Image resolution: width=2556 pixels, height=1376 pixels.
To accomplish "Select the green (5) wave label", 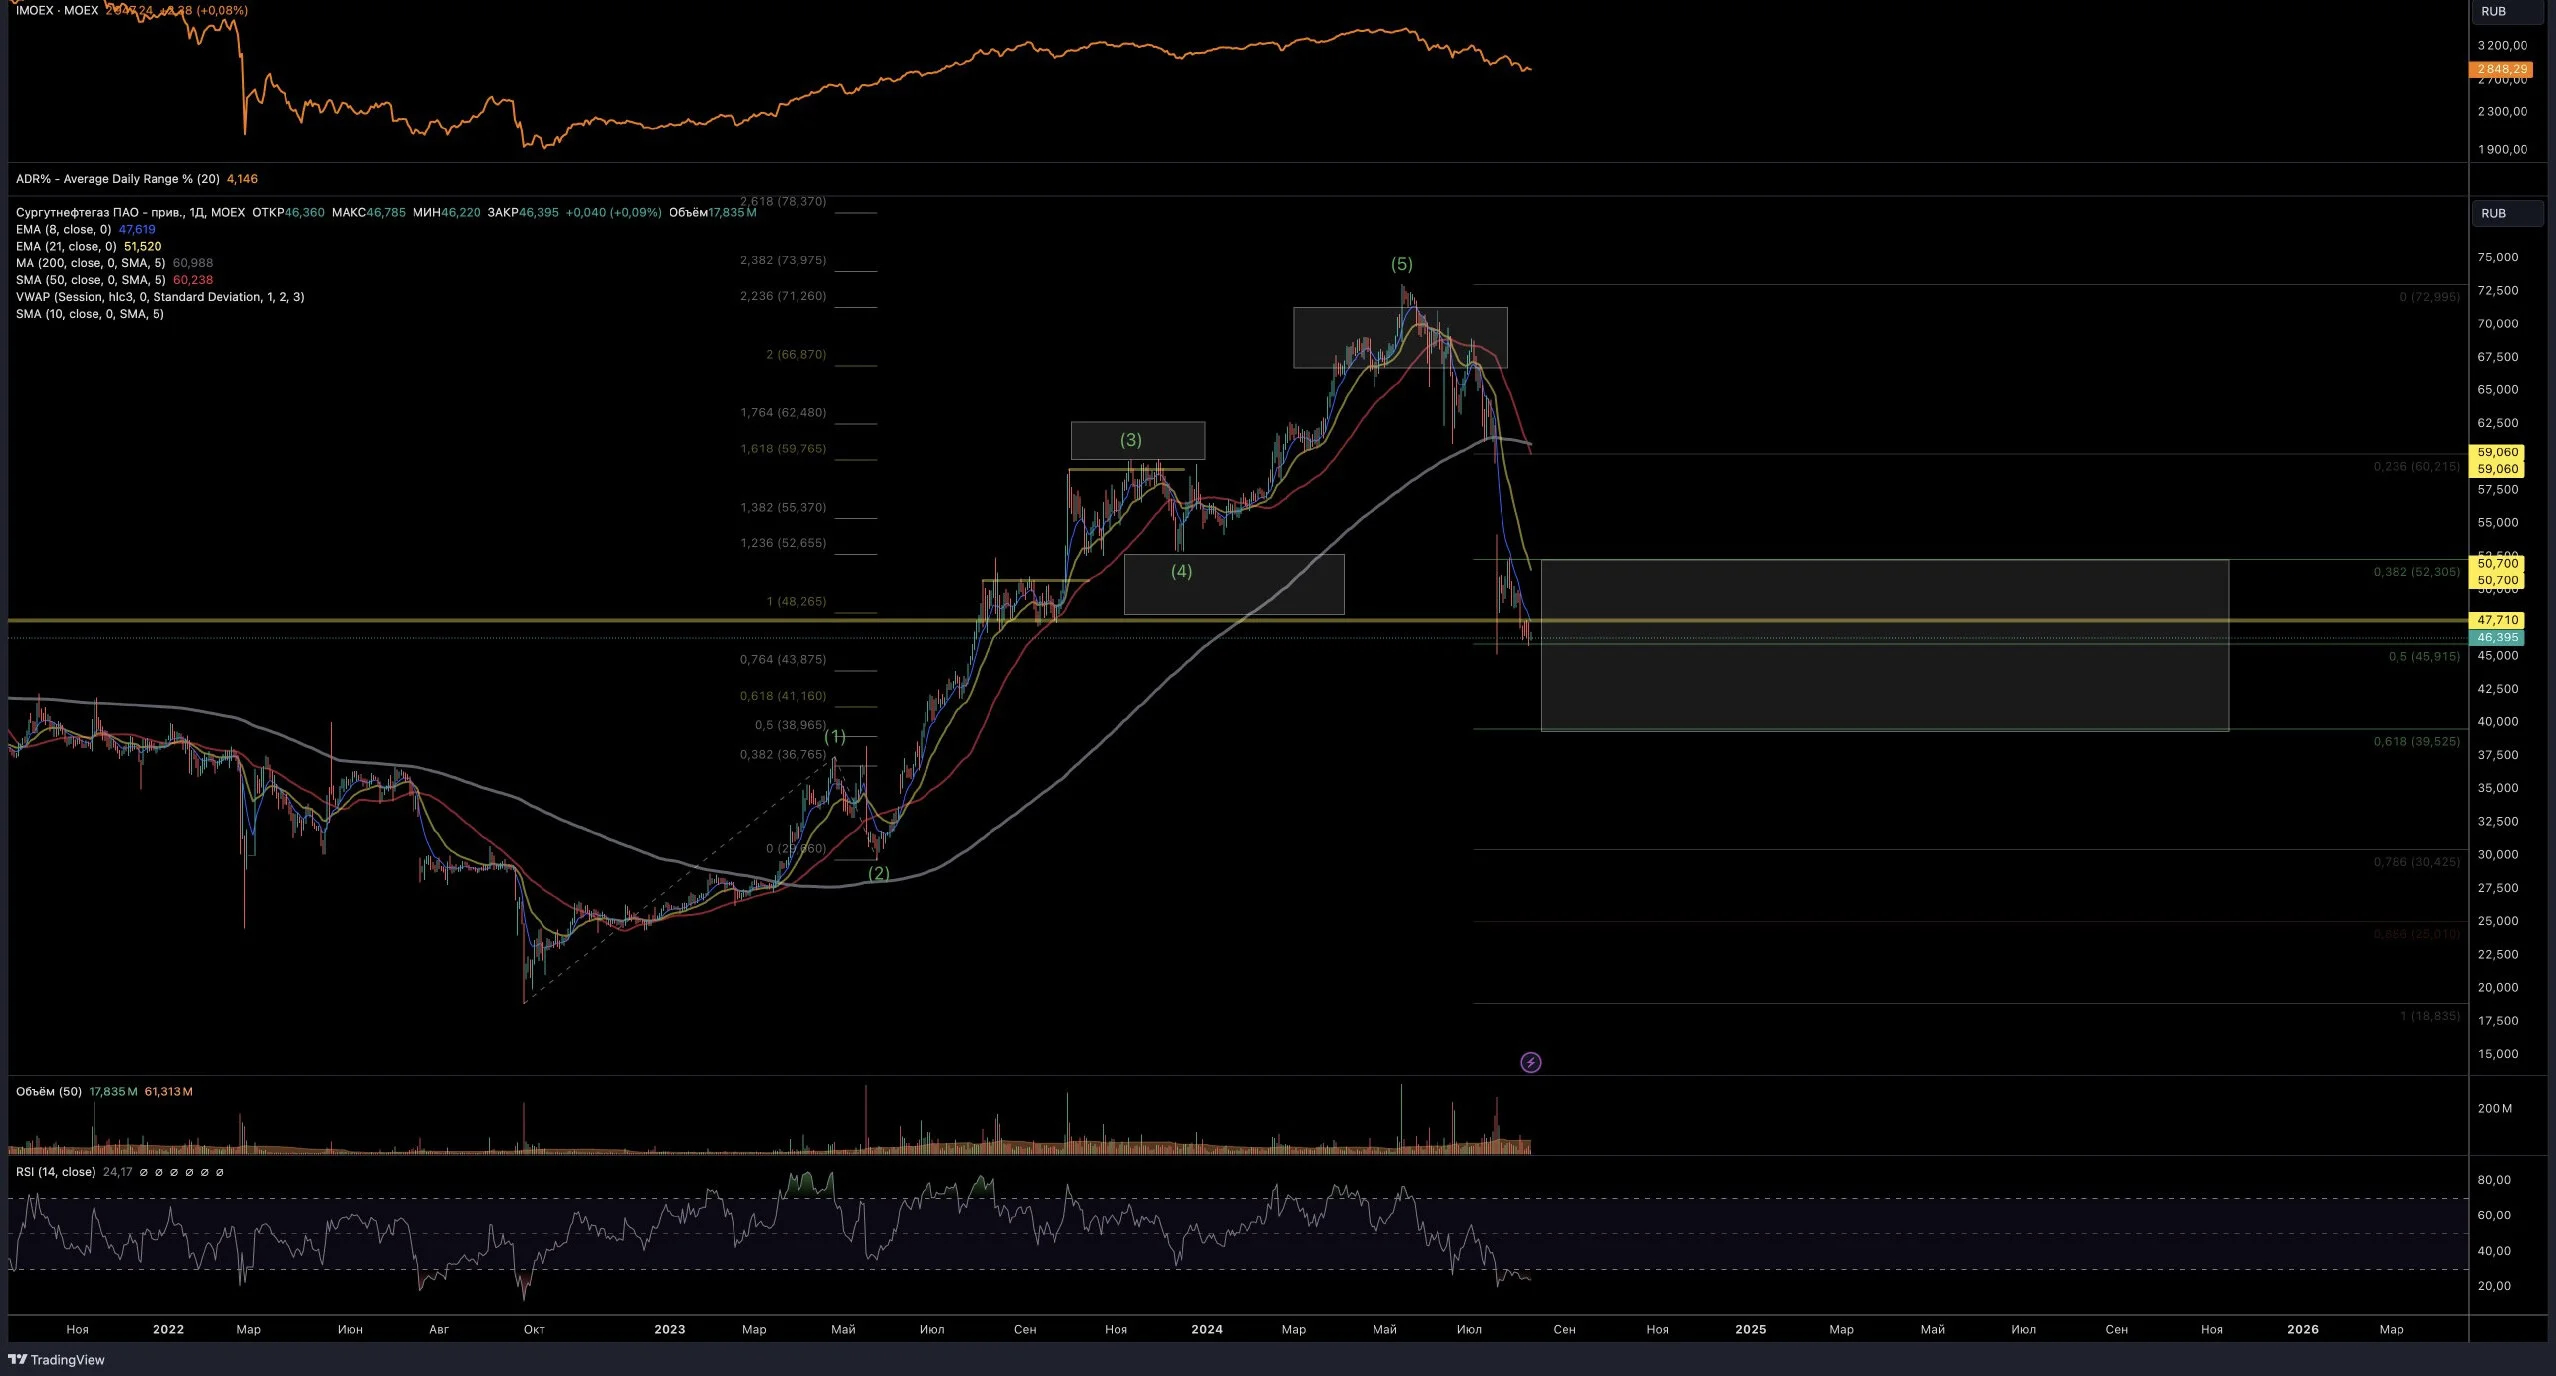I will click(x=1401, y=264).
